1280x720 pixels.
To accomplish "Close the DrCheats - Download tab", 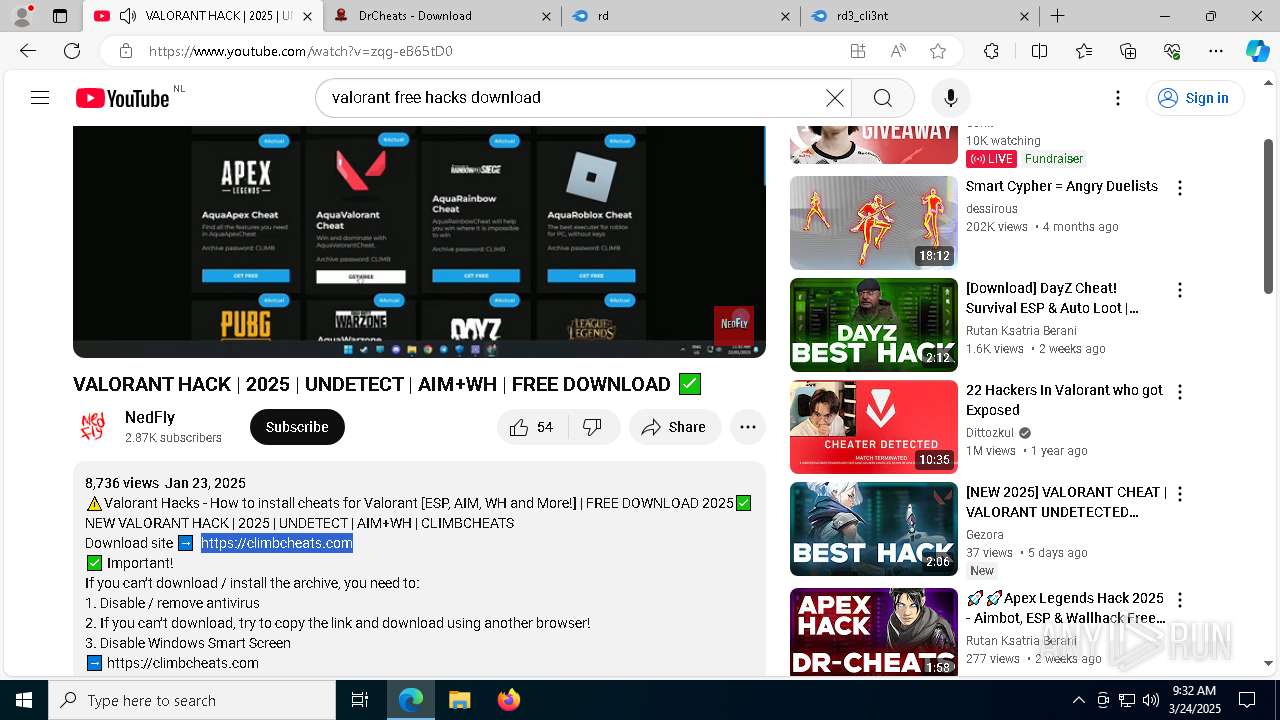I will [x=546, y=16].
